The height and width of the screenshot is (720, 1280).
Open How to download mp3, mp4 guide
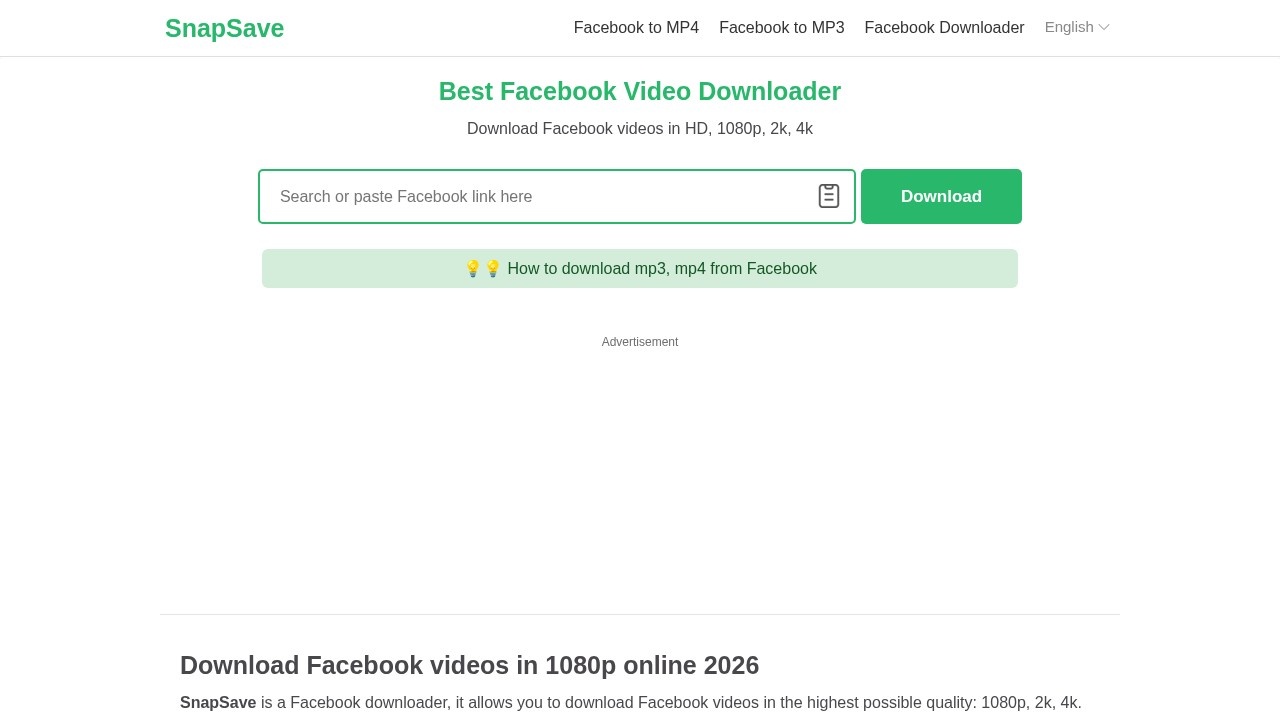tap(661, 269)
